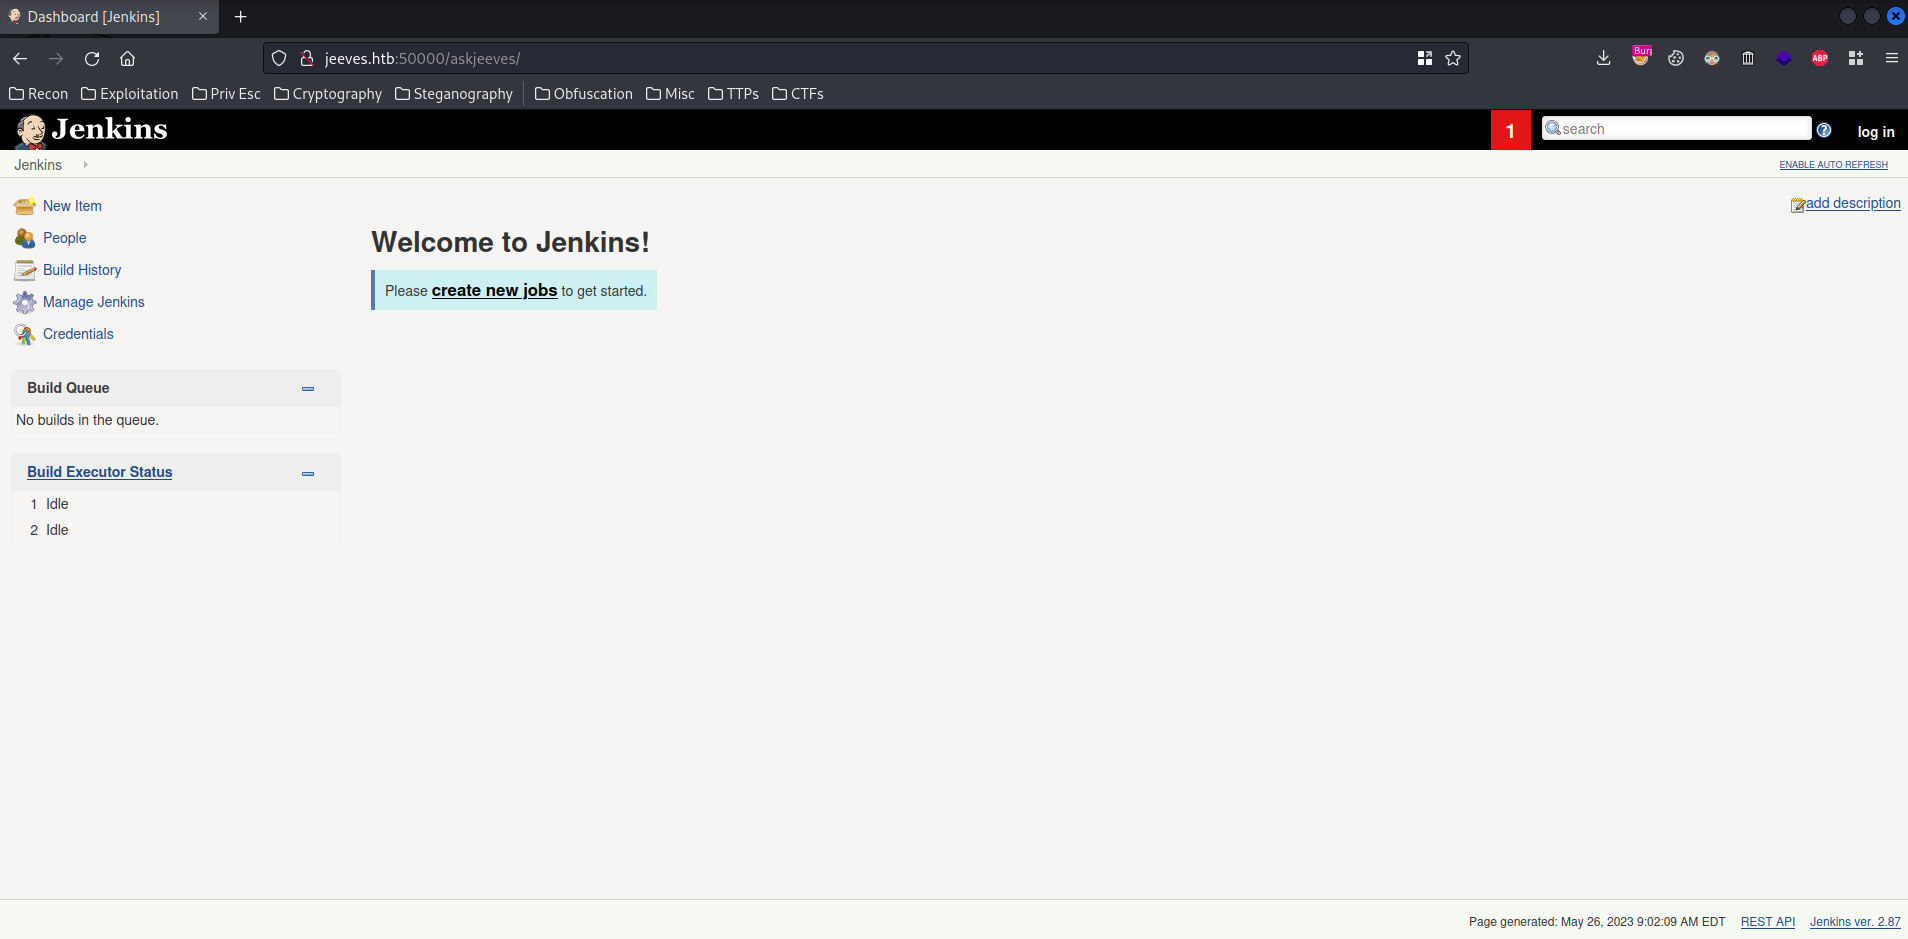1908x939 pixels.
Task: Open the browser downloads icon
Action: coord(1603,58)
